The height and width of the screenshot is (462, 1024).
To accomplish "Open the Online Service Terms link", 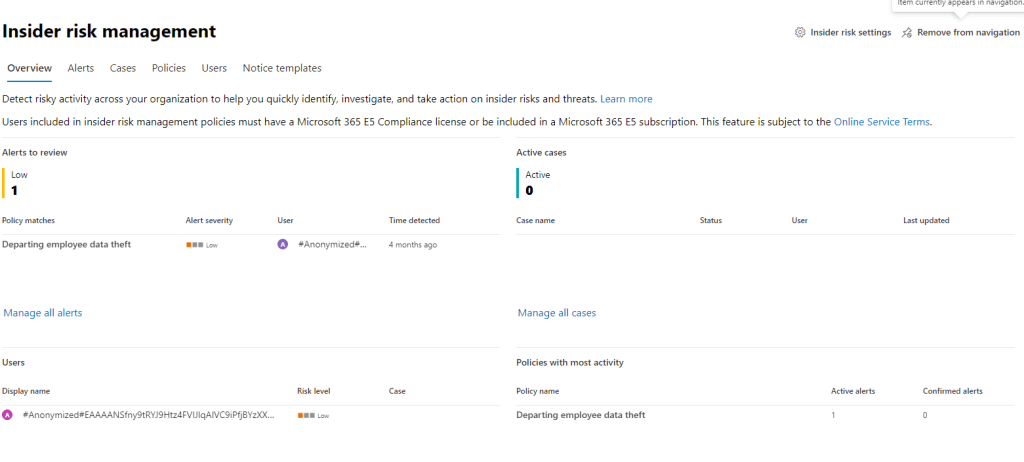I will [x=882, y=122].
